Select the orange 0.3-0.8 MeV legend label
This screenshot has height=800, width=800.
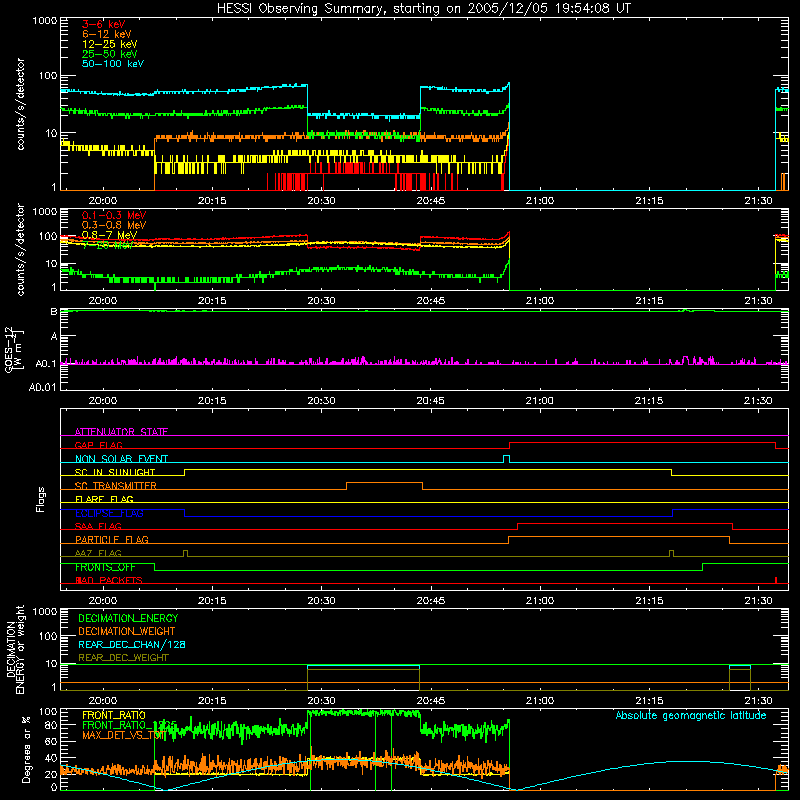point(114,225)
